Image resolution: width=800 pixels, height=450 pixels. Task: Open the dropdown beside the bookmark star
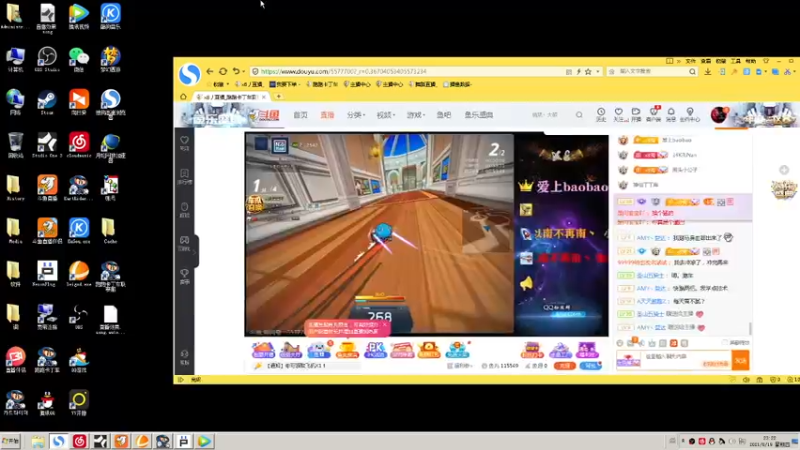click(597, 71)
